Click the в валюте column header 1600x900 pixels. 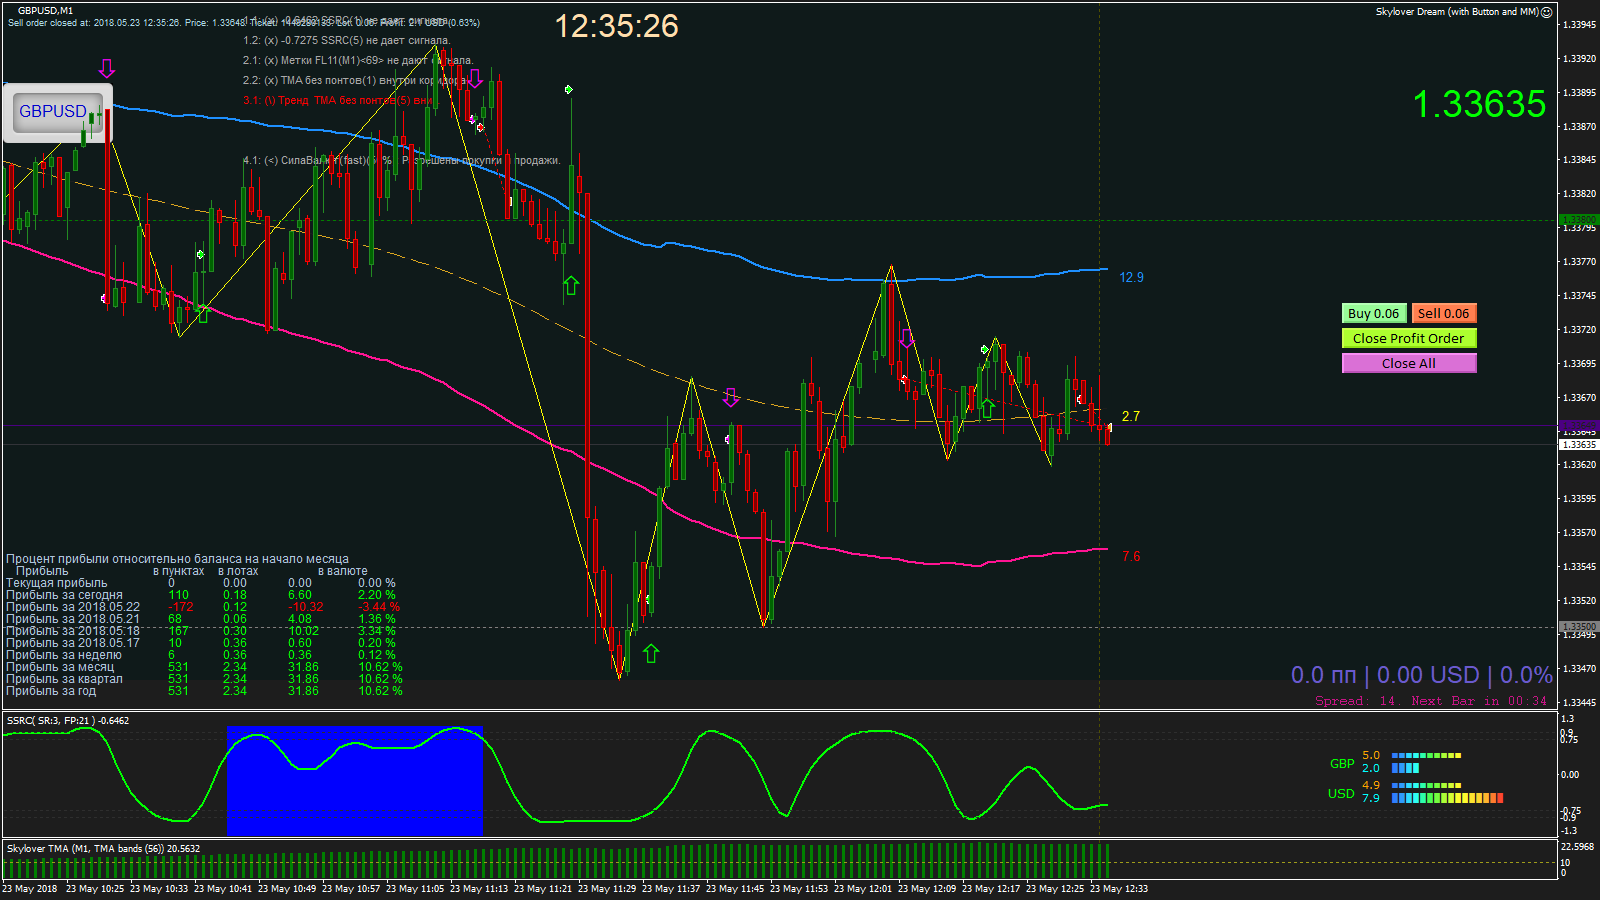[342, 571]
